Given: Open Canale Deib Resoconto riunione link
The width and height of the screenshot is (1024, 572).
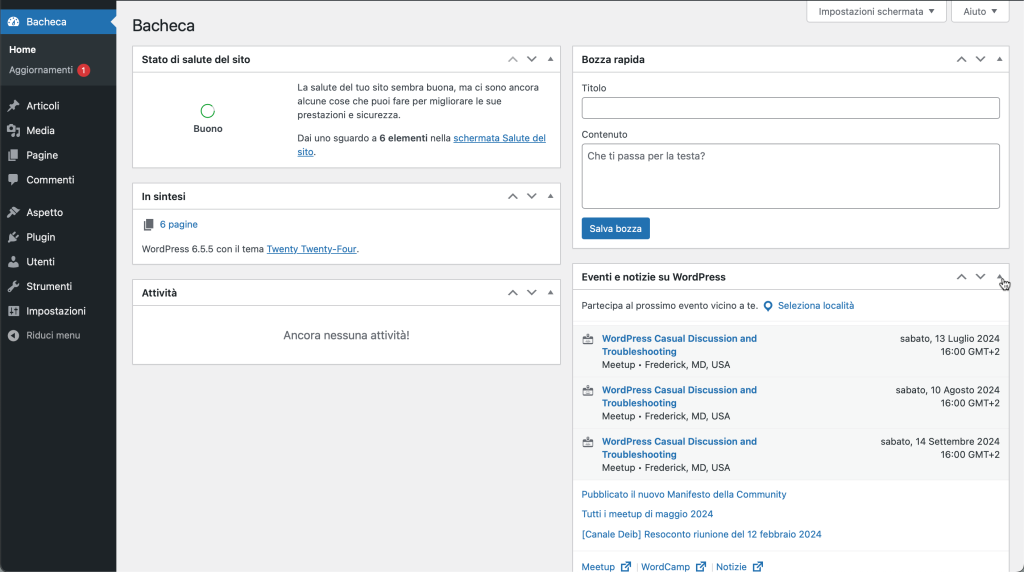Looking at the screenshot, I should coord(701,534).
